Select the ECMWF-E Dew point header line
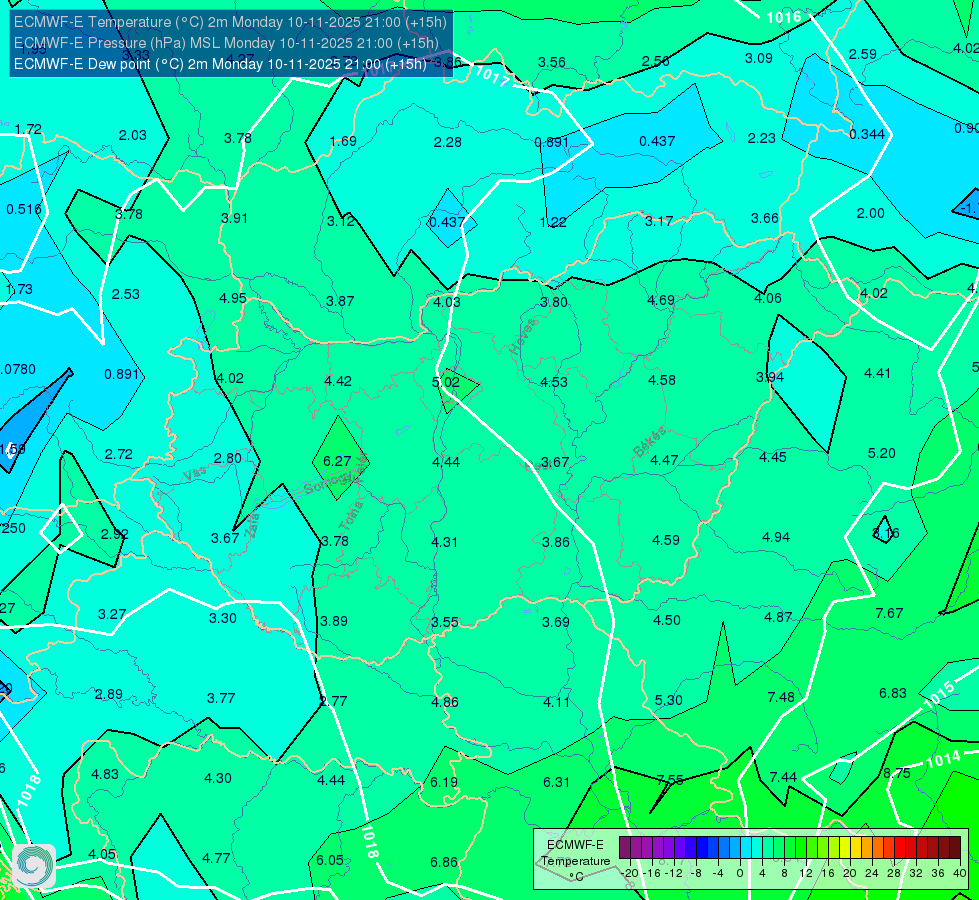Image resolution: width=979 pixels, height=900 pixels. point(220,64)
